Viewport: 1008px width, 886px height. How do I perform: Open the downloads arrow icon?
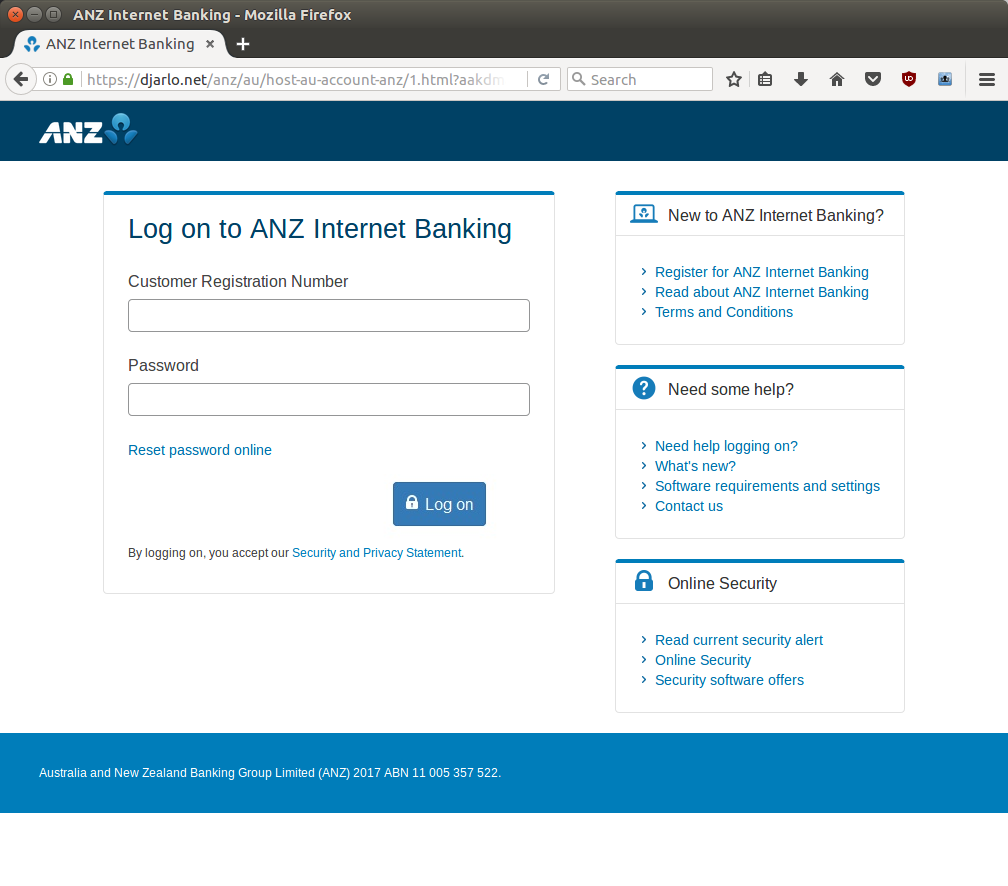tap(800, 79)
